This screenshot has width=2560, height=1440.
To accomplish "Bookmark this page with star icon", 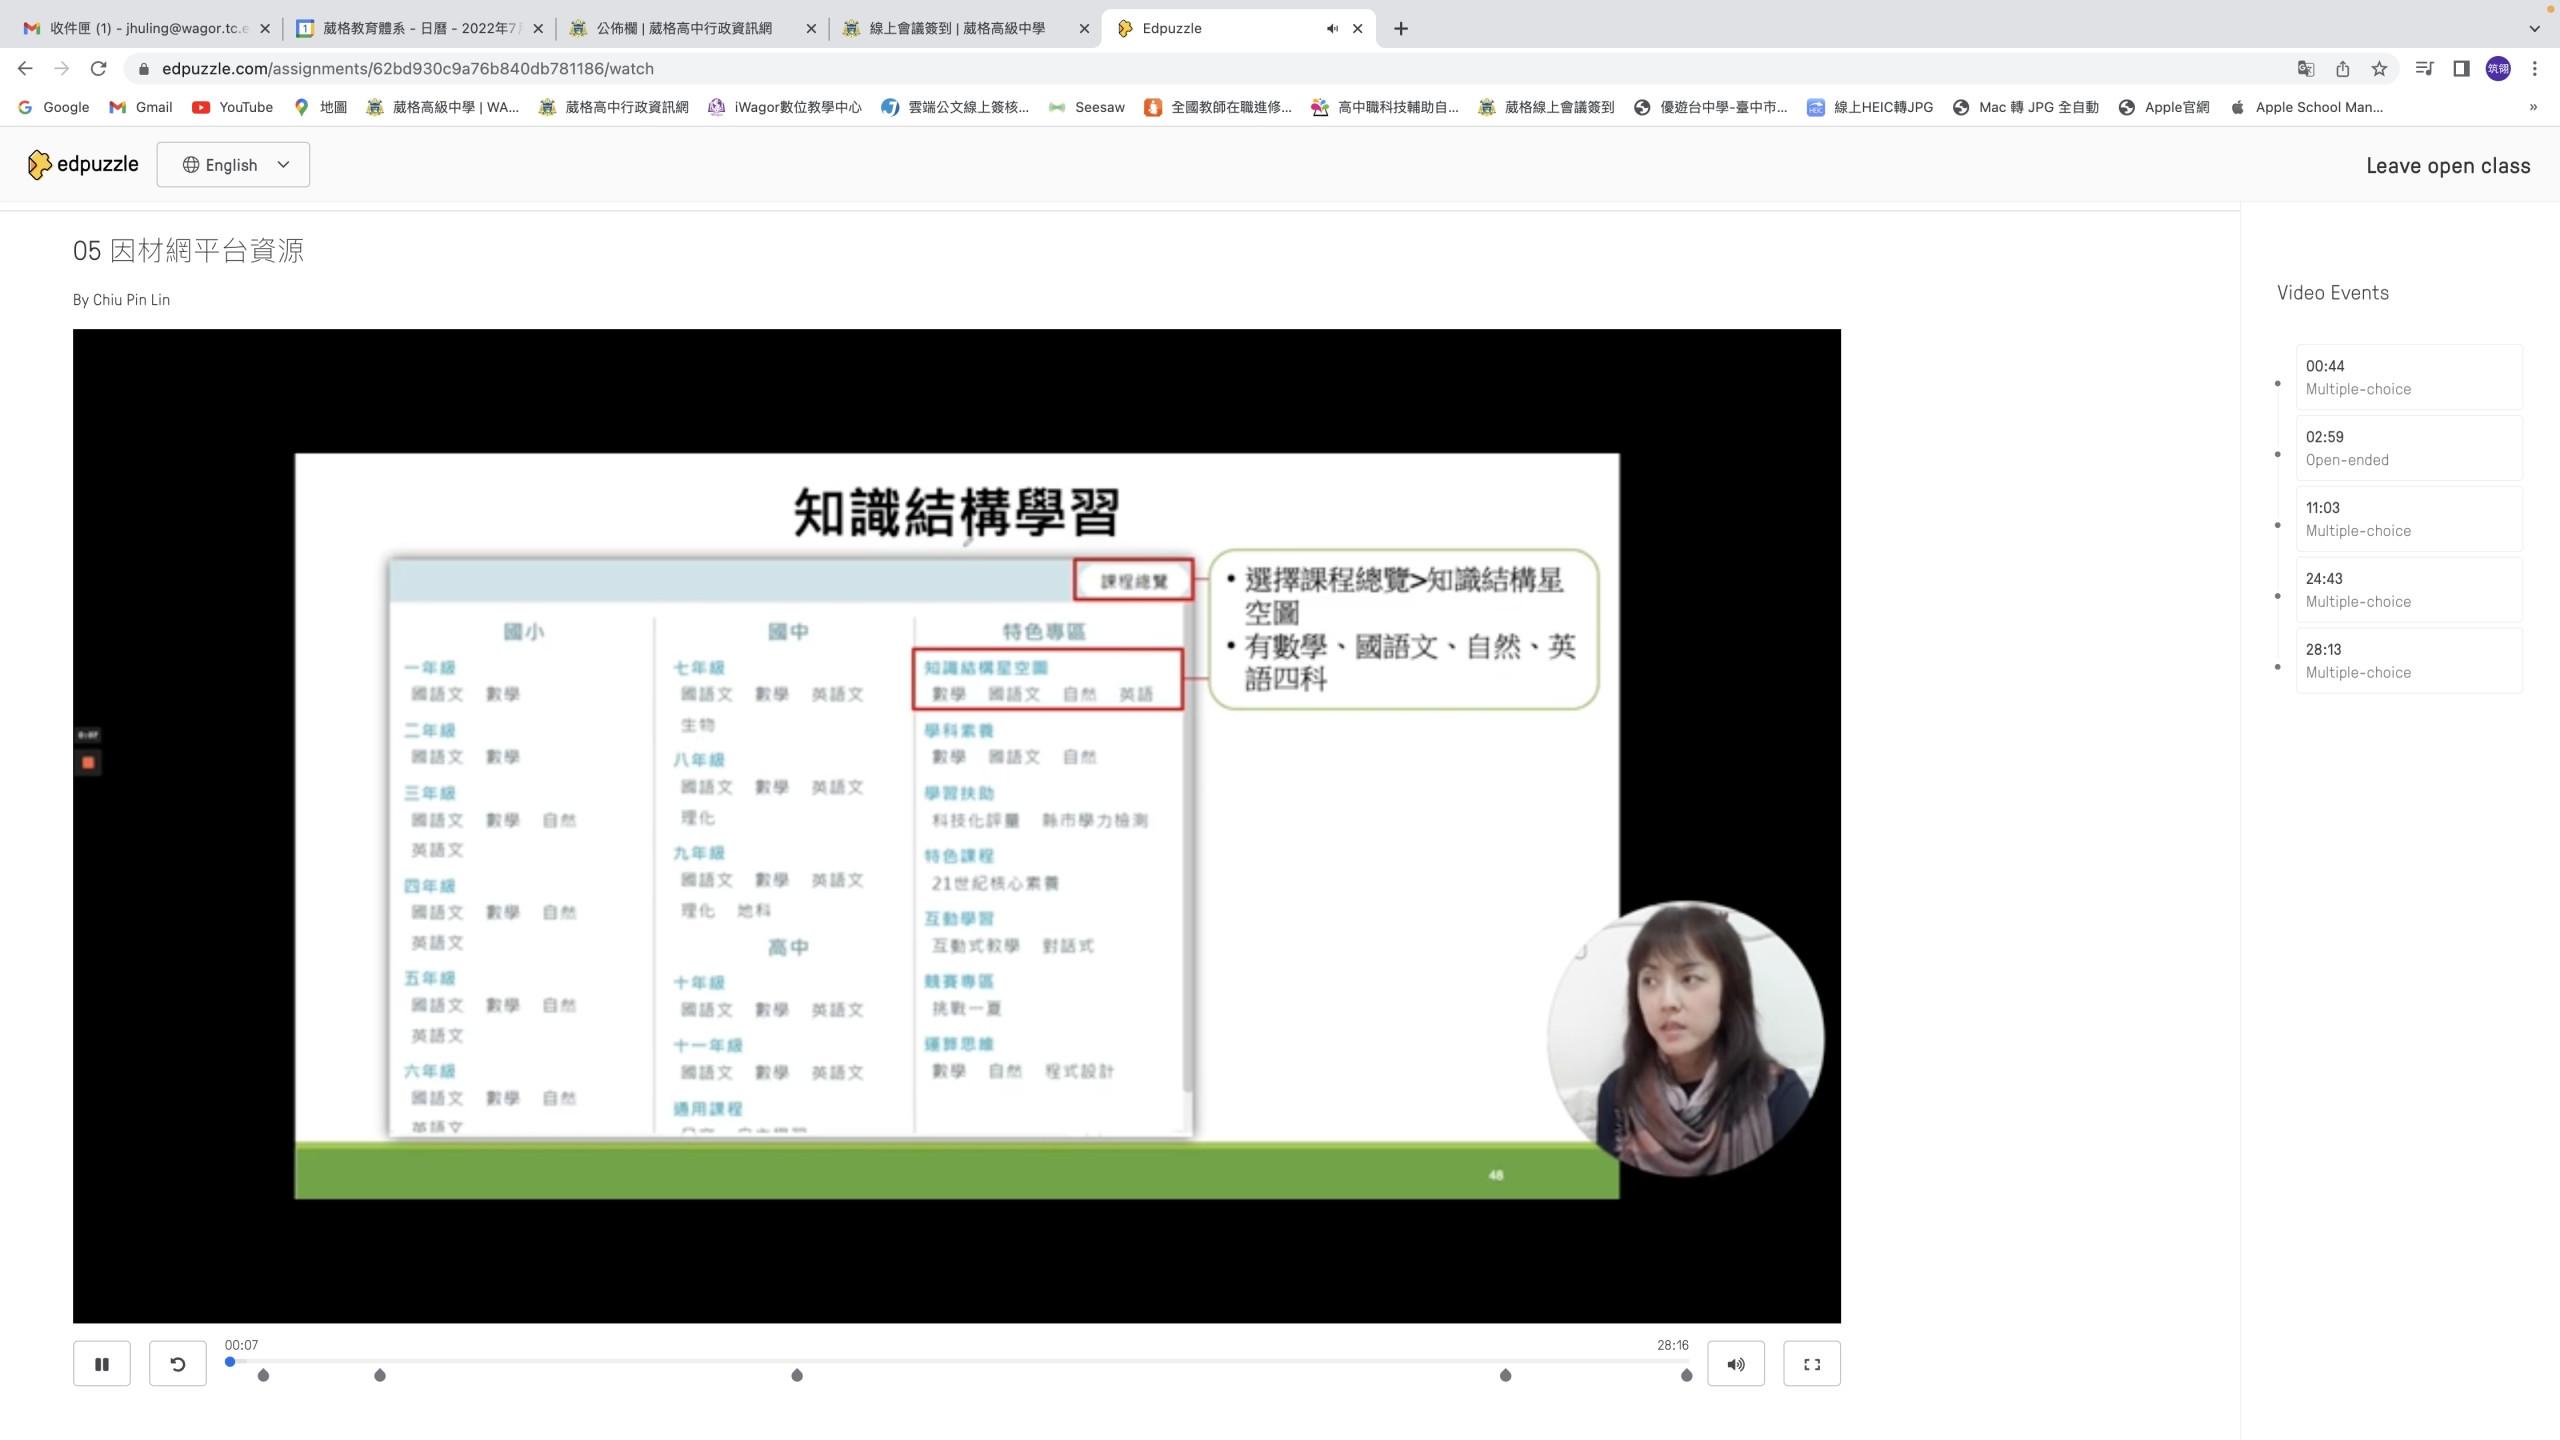I will click(x=2379, y=68).
